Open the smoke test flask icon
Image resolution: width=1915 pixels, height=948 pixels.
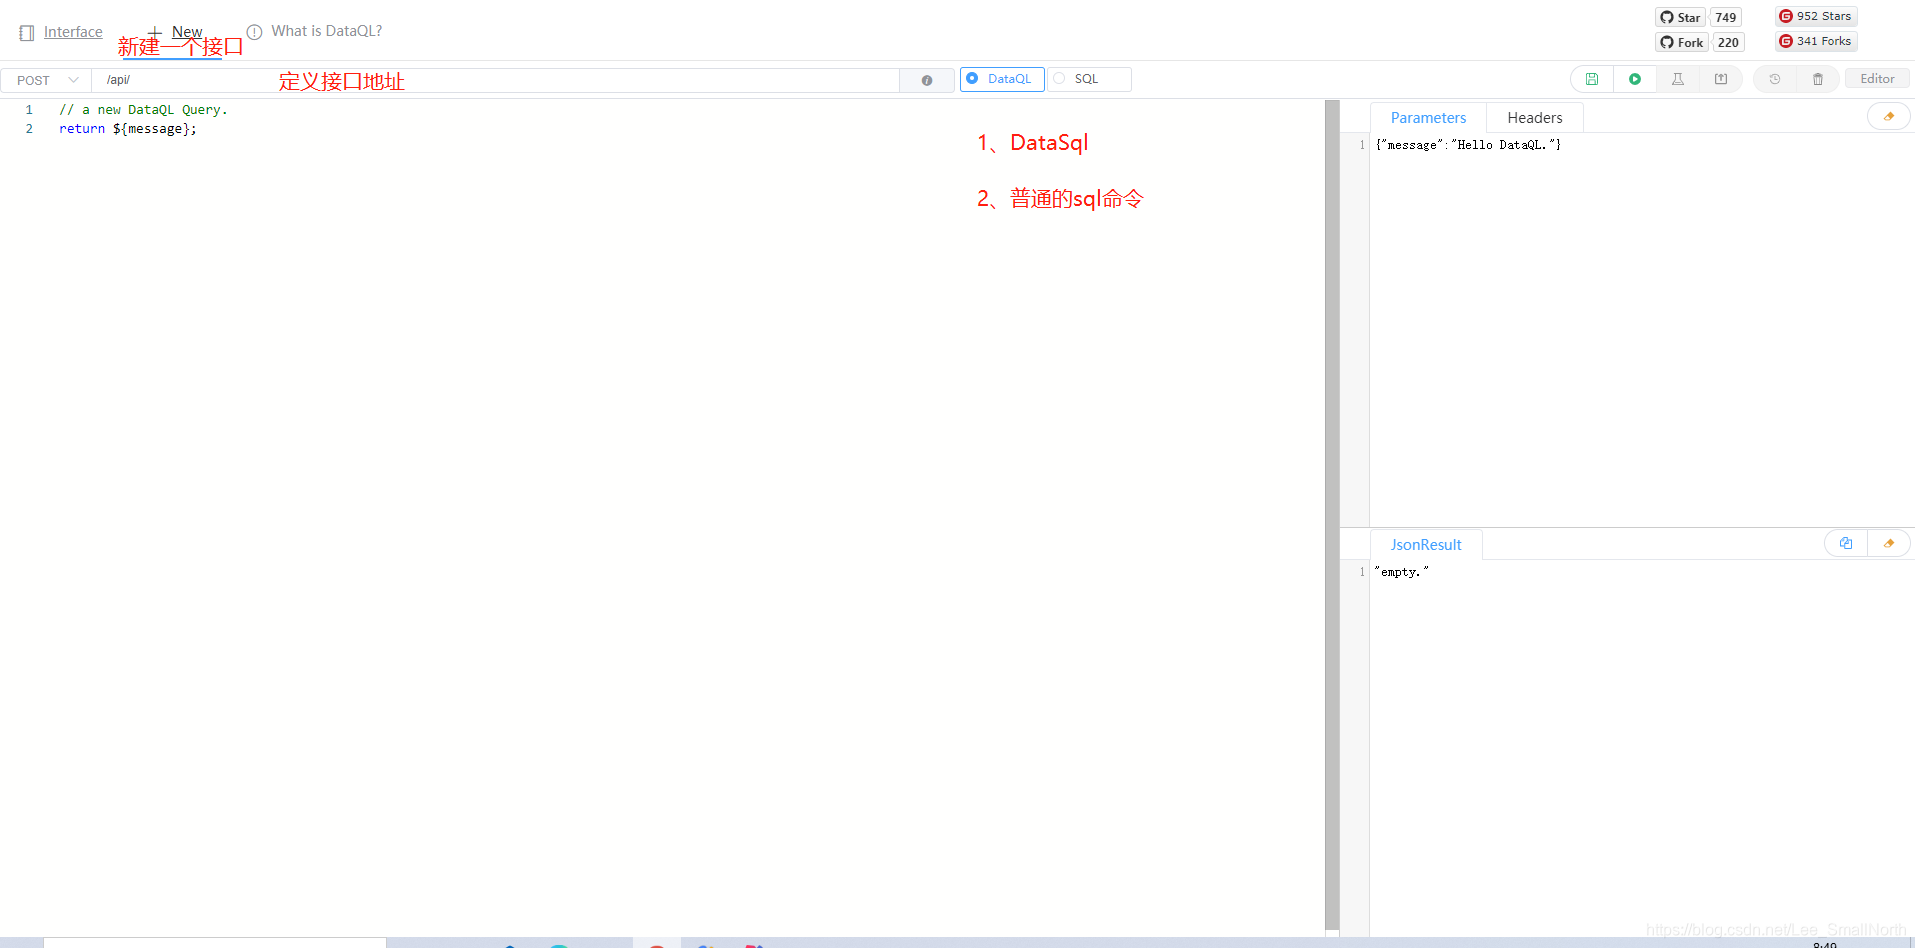pos(1679,79)
